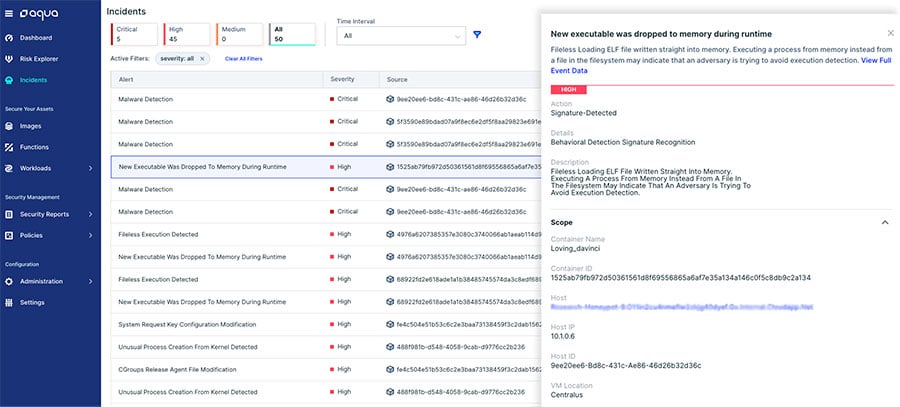The image size is (900, 407).
Task: Click the filter funnel icon
Action: click(x=477, y=35)
